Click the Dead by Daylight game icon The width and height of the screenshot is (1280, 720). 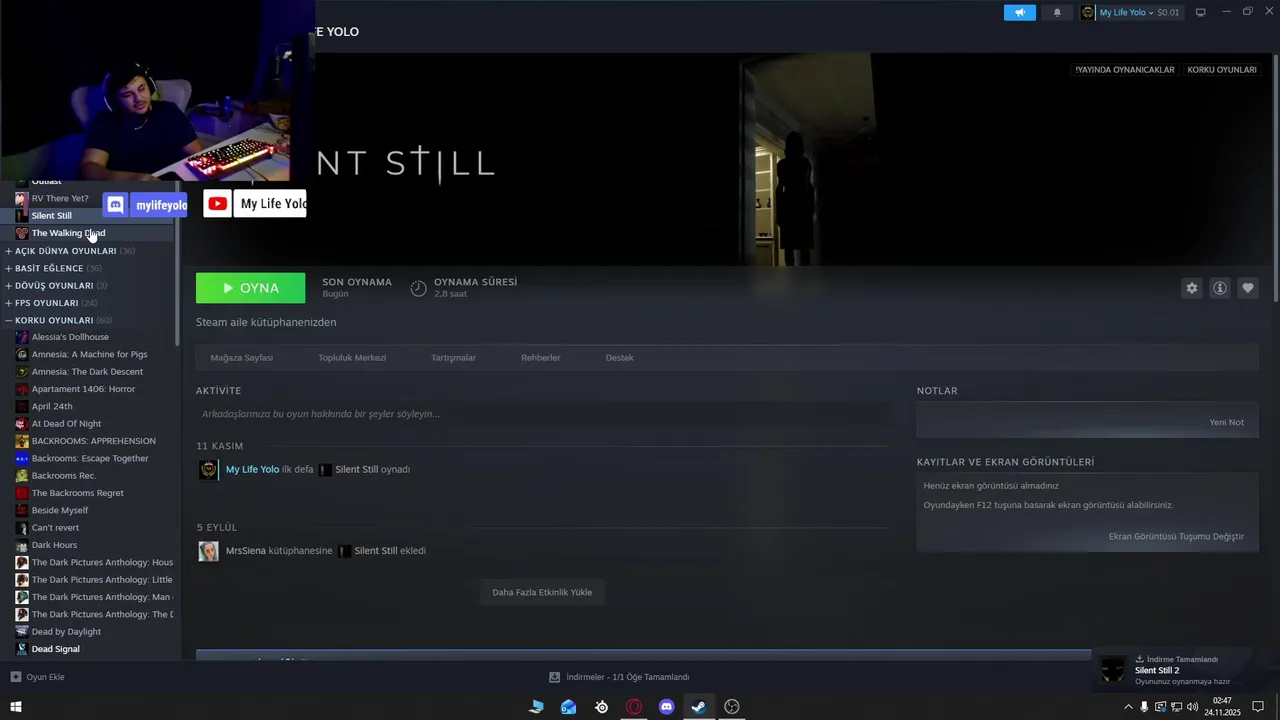[x=22, y=632]
